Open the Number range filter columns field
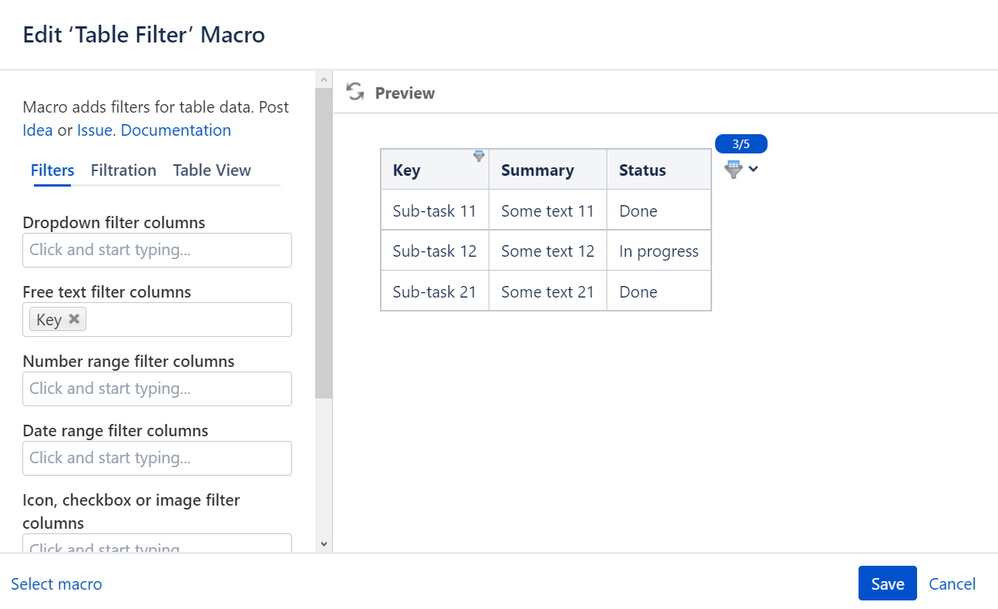Image resolution: width=998 pixels, height=609 pixels. point(157,388)
